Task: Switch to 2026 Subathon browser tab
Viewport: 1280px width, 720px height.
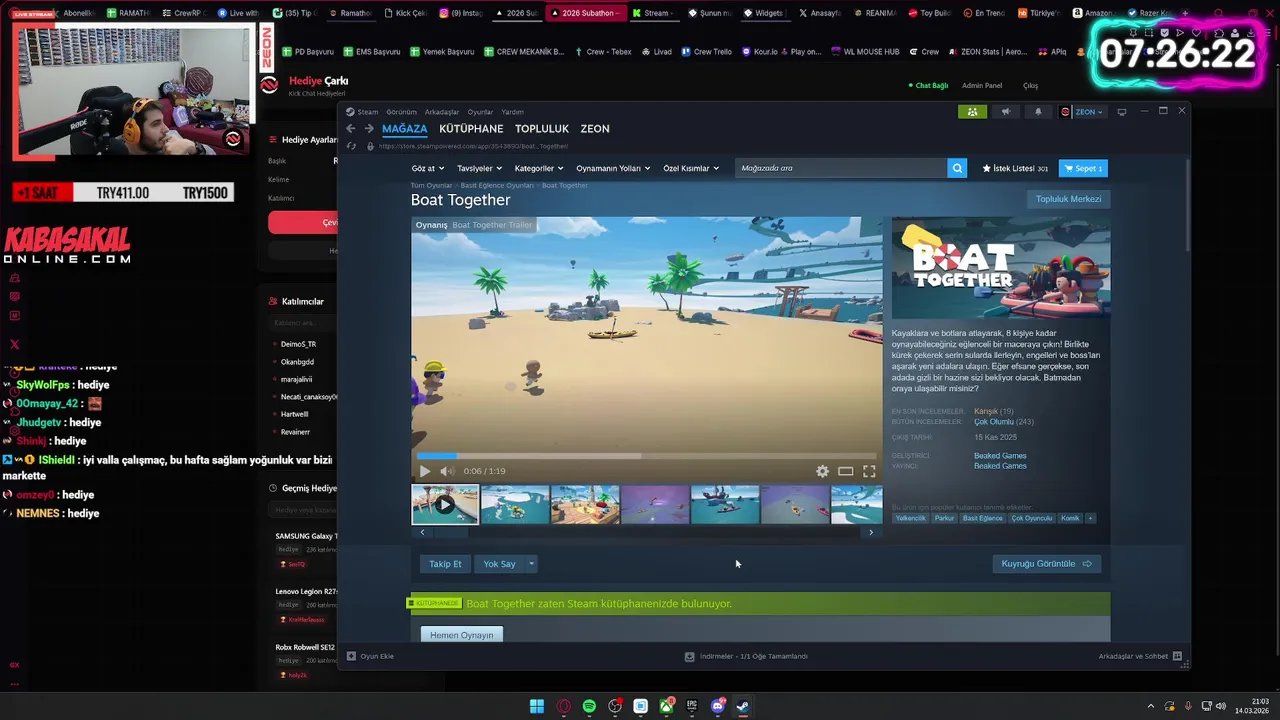Action: point(586,13)
